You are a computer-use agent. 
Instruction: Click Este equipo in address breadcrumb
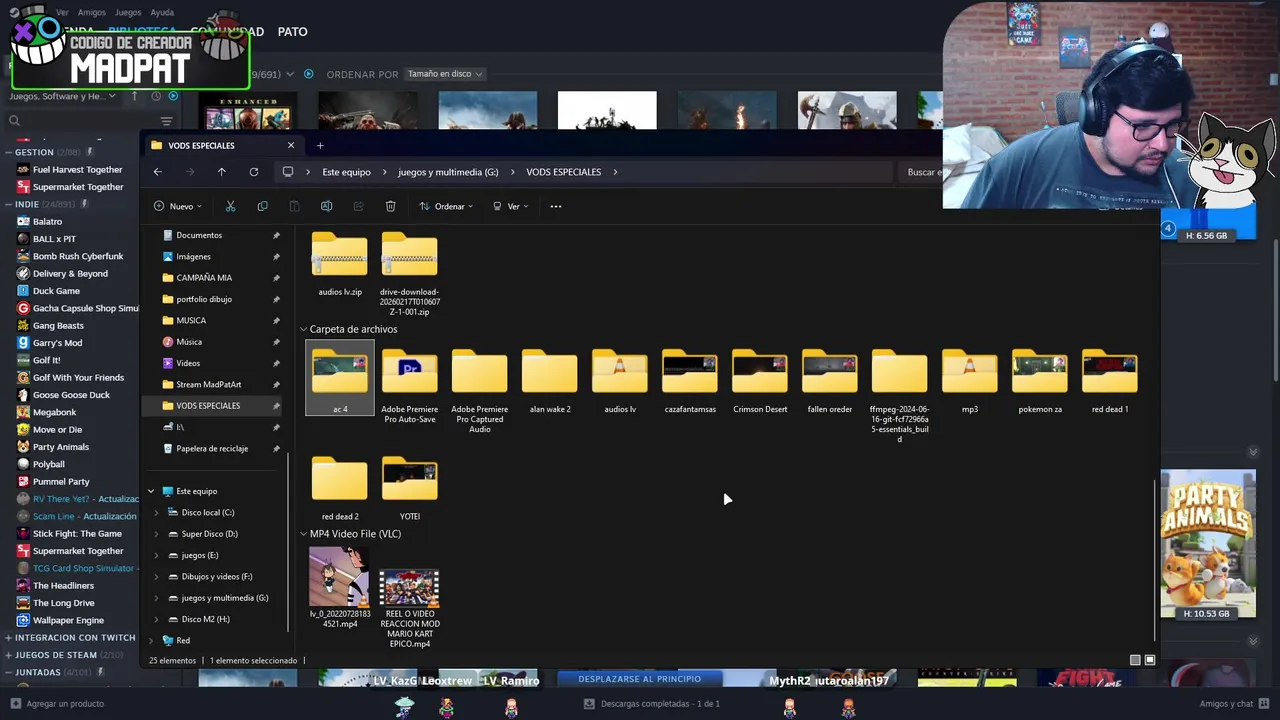pos(346,172)
